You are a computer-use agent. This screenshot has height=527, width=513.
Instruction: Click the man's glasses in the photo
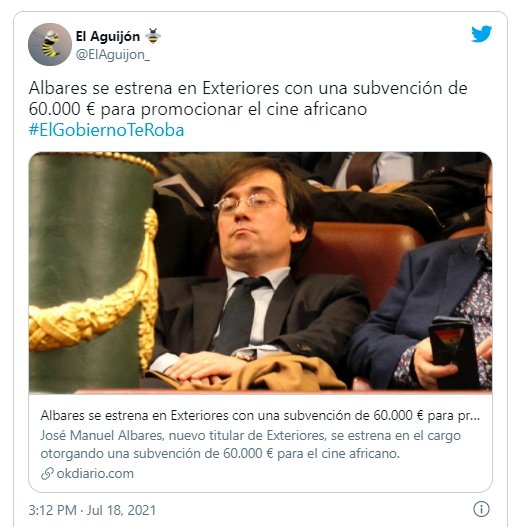click(248, 203)
